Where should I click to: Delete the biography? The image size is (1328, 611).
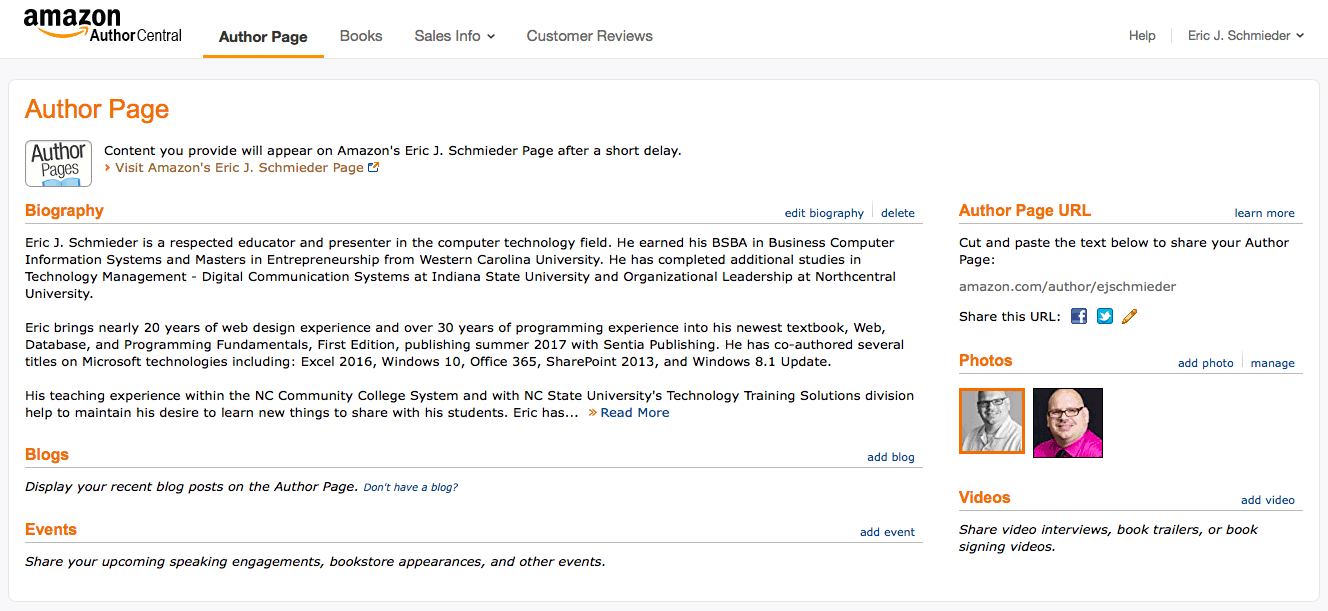[897, 212]
